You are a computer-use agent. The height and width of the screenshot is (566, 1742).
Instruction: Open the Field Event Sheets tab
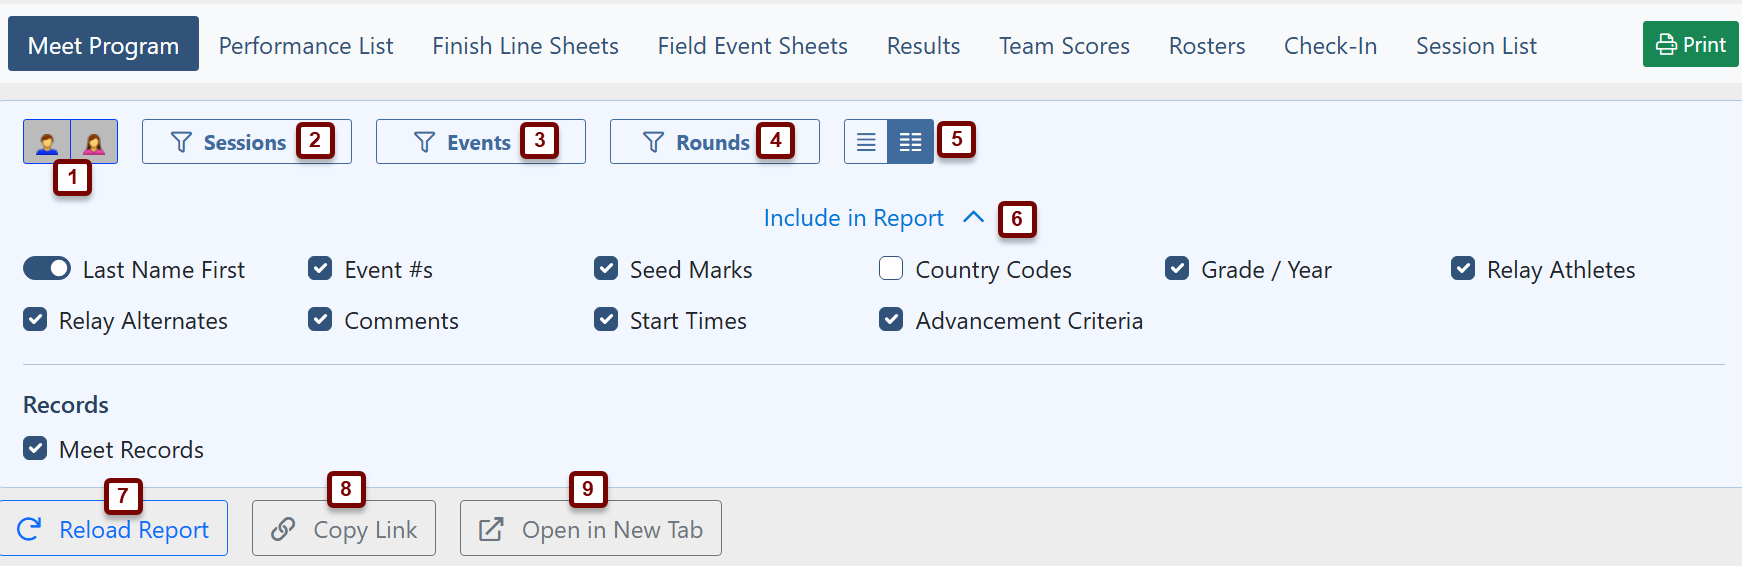point(752,46)
